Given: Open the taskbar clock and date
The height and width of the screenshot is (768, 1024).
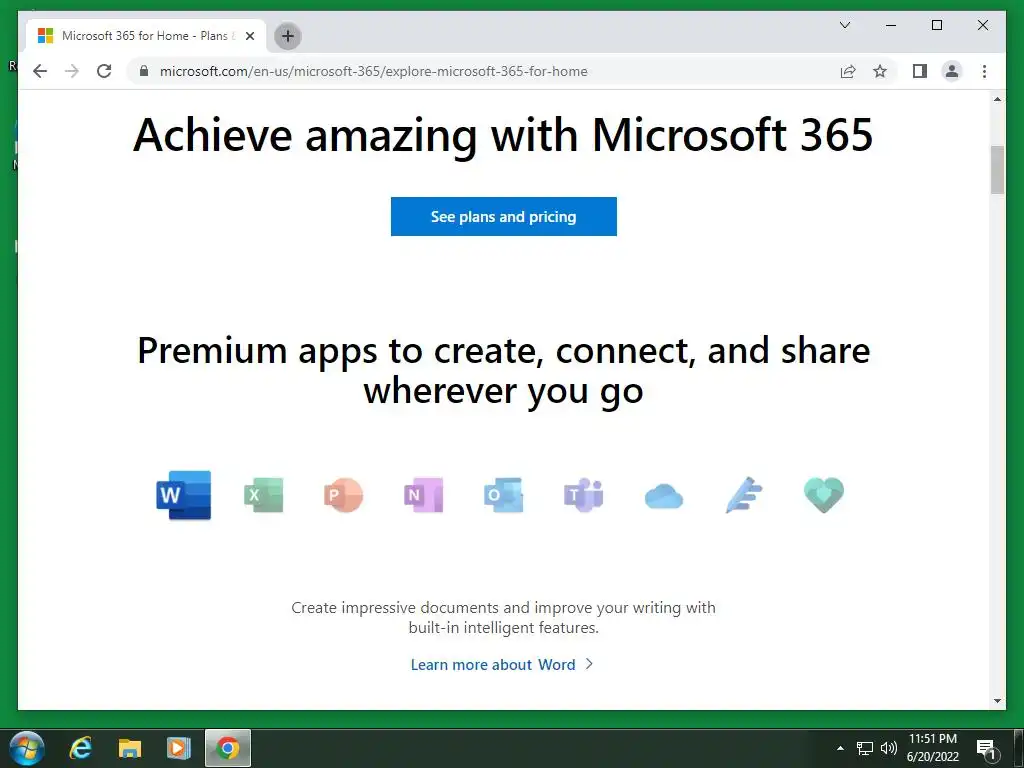Looking at the screenshot, I should [933, 748].
